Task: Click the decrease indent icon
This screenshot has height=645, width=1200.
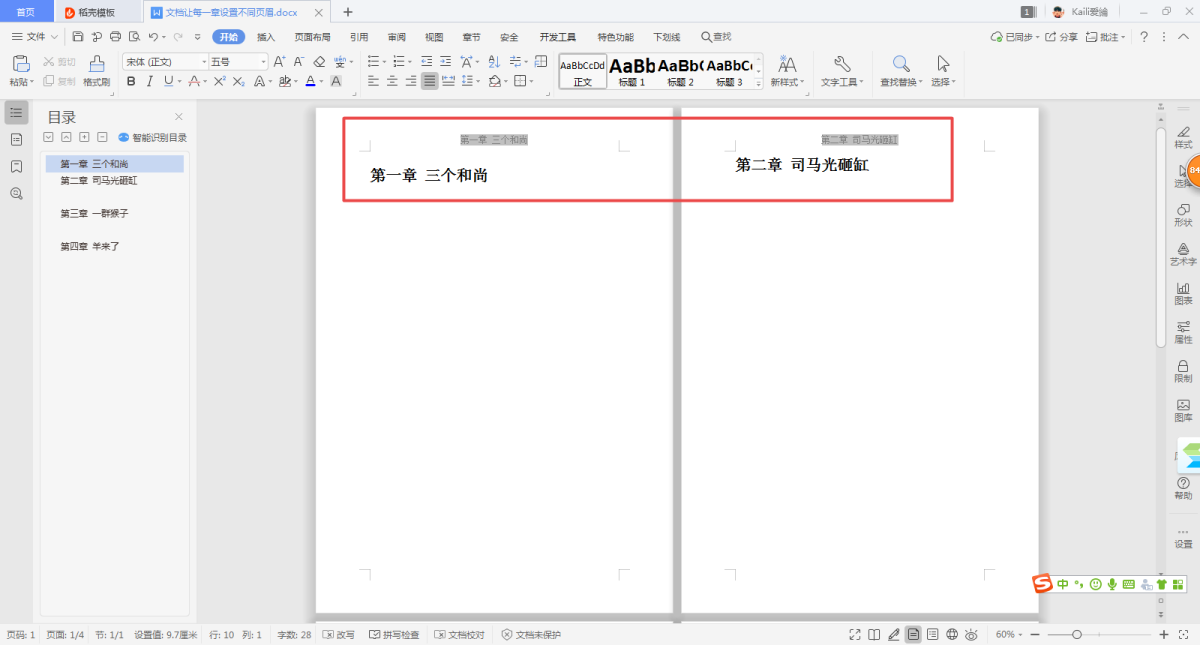Action: point(427,62)
